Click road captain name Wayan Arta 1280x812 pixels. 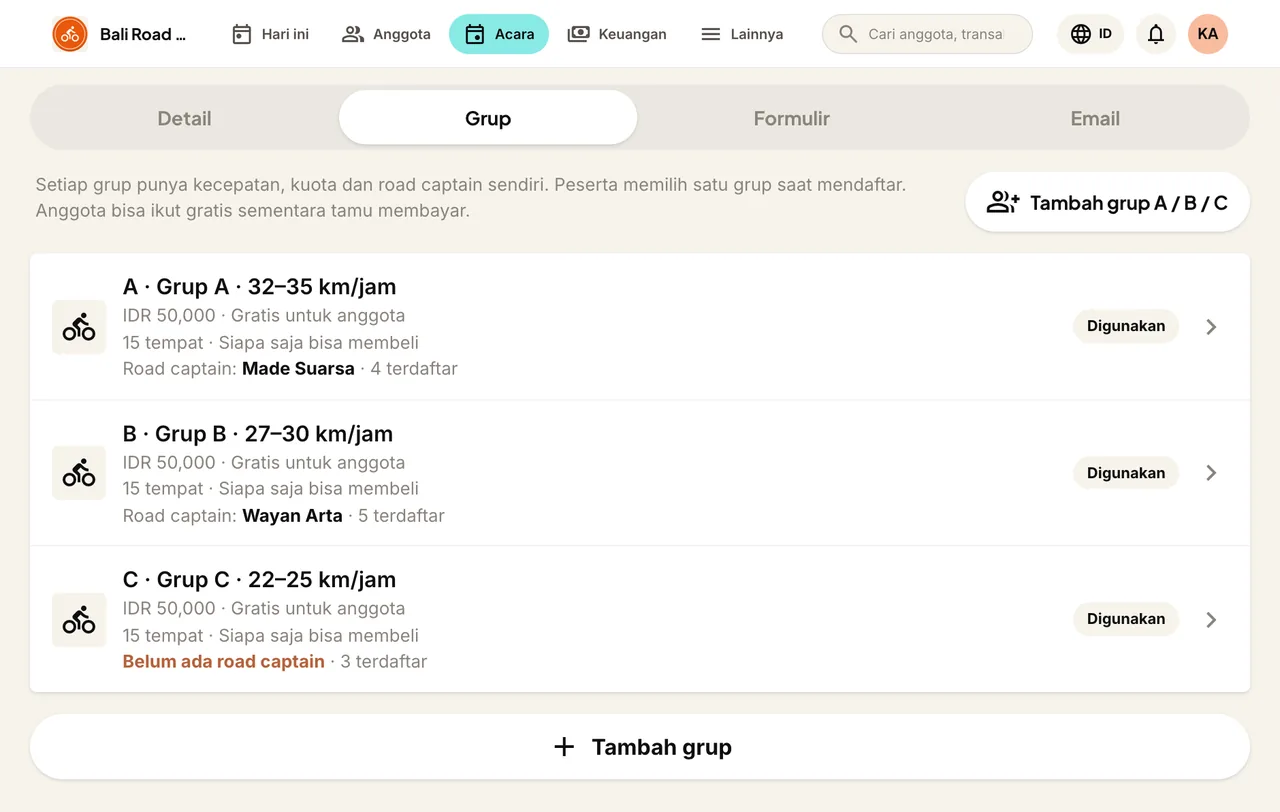pos(292,516)
